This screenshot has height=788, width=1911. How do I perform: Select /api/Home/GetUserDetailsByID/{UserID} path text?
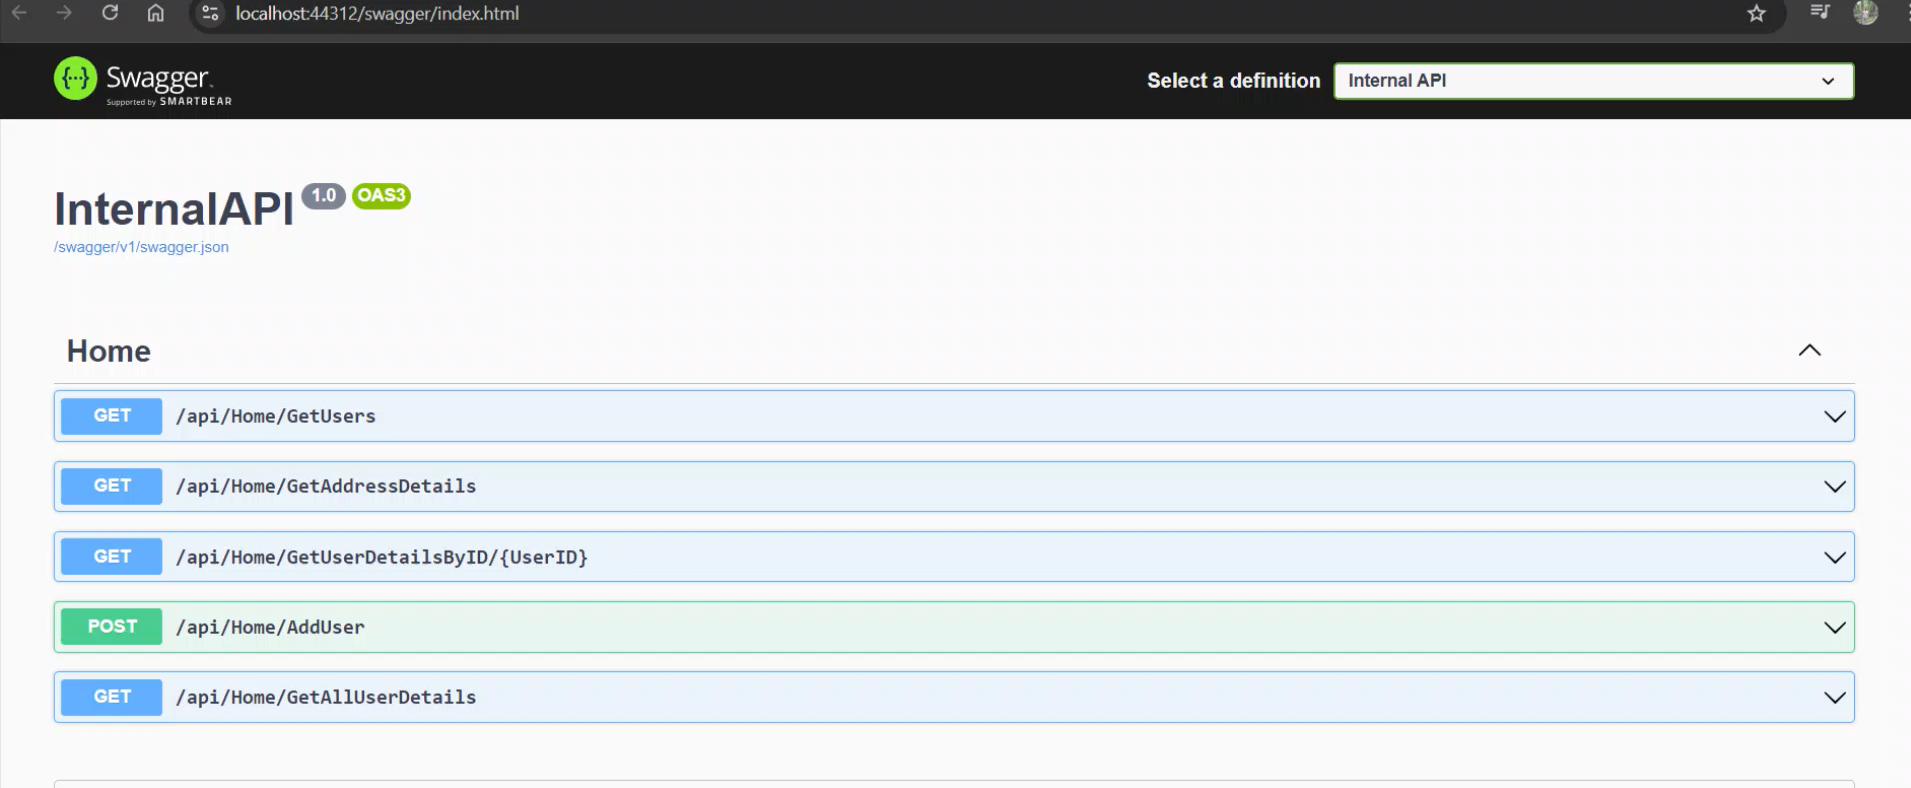382,557
